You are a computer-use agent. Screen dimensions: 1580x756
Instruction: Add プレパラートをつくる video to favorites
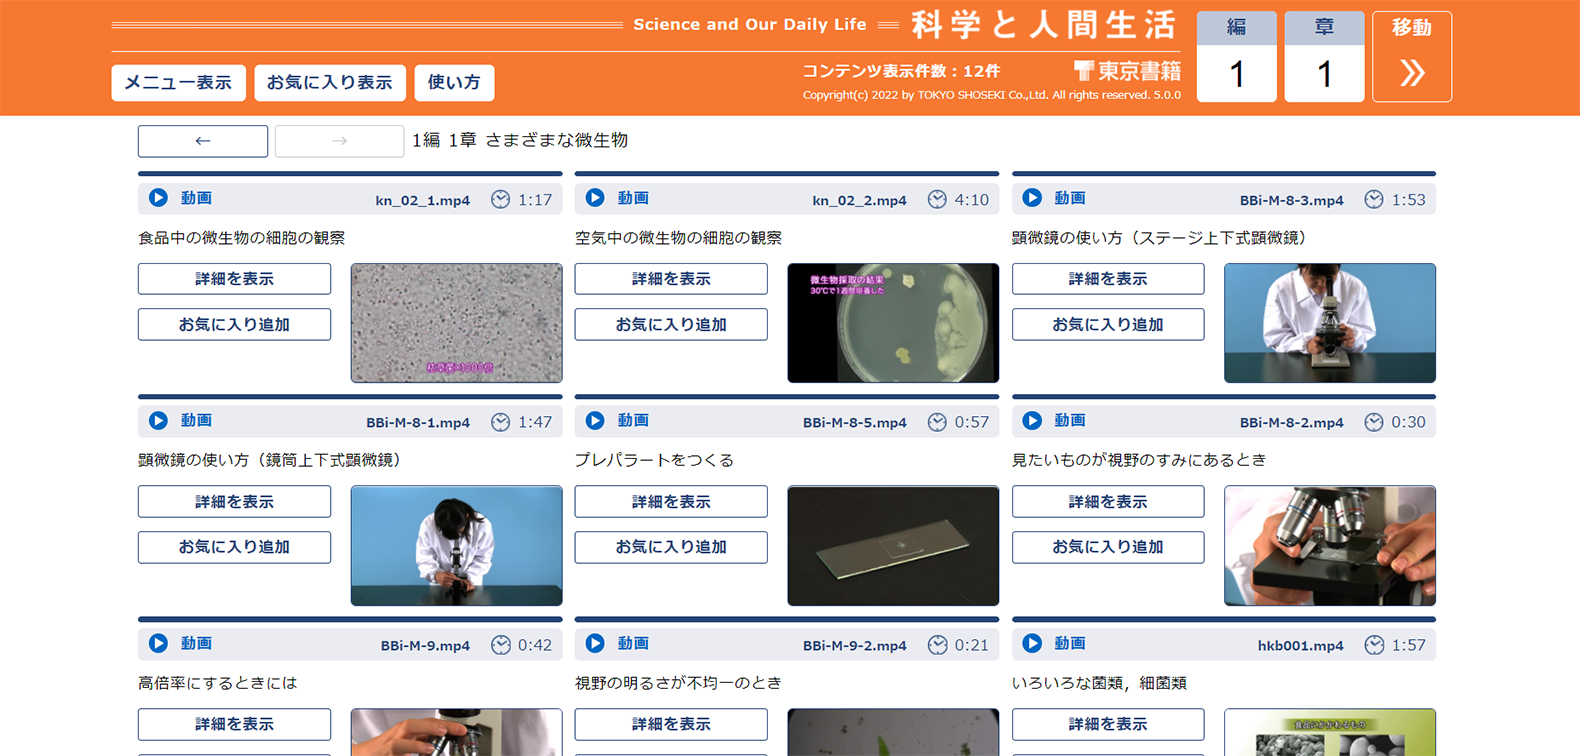(x=671, y=547)
